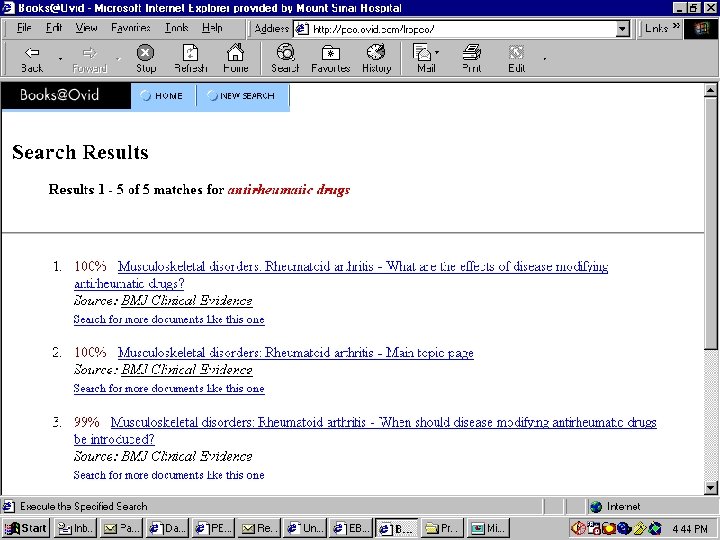Click the BMJ Clinical Evidence text under result 3
720x540 pixels.
(x=186, y=456)
